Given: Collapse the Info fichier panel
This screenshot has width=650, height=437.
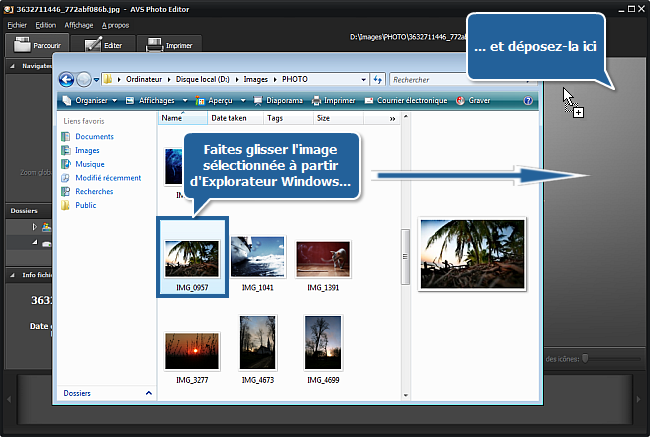Looking at the screenshot, I should coord(12,275).
